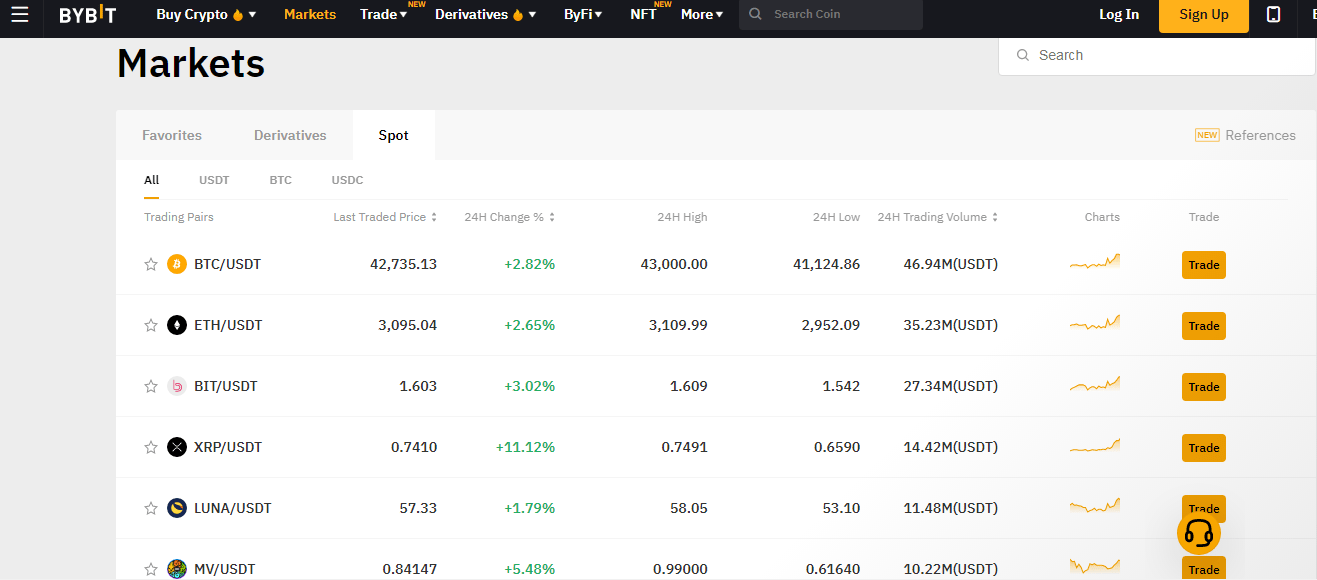Open the BTC/USDT price chart thumbnail
The width and height of the screenshot is (1317, 580).
[x=1095, y=262]
